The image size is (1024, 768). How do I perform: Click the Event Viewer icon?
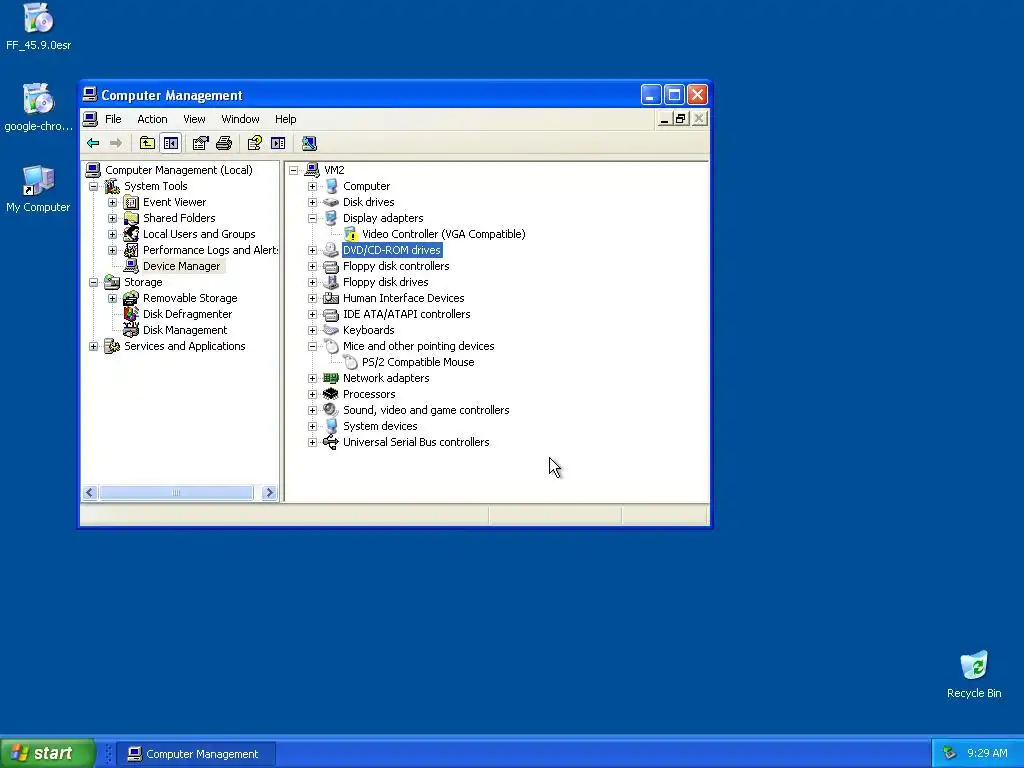point(131,202)
